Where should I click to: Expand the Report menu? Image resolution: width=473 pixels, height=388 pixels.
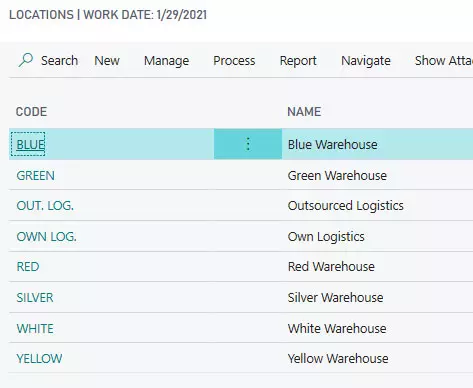click(x=298, y=61)
